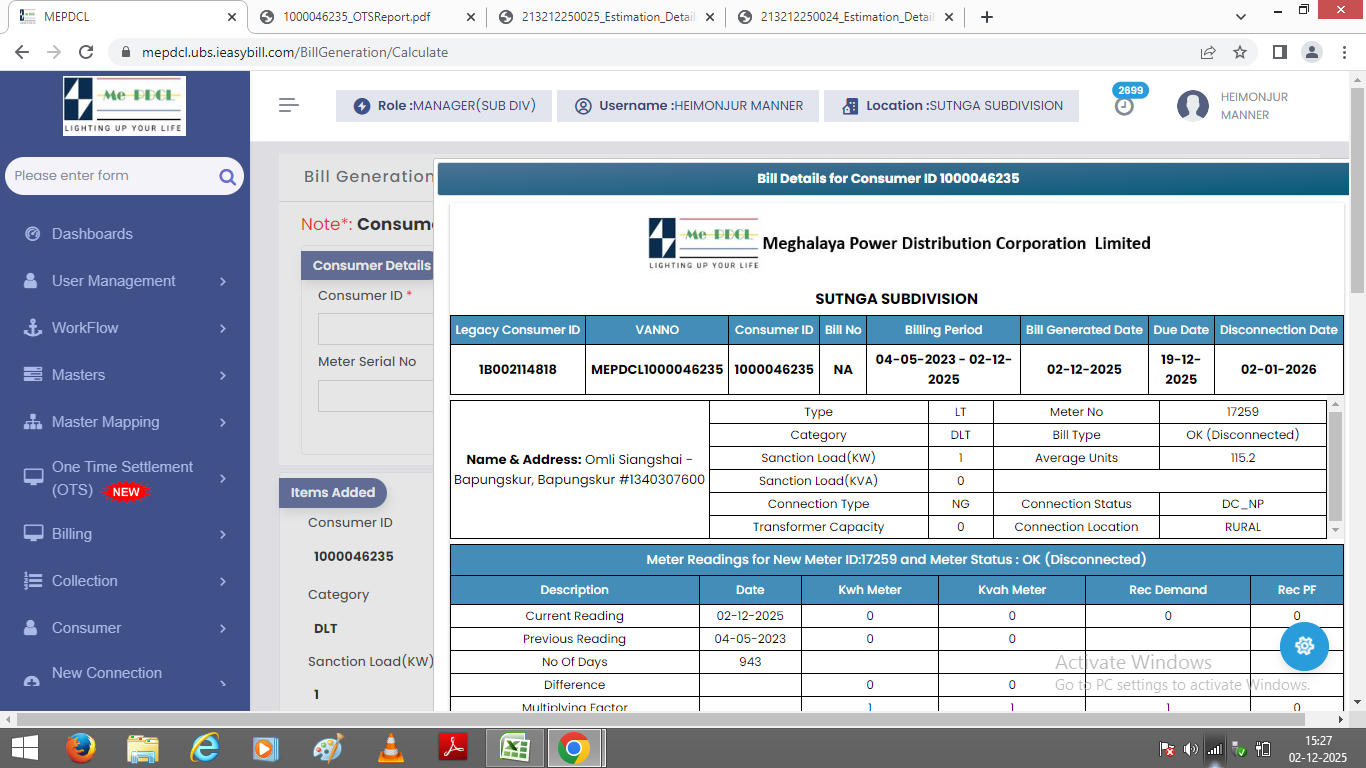Expand the User Management menu
This screenshot has width=1366, height=768.
tap(223, 282)
